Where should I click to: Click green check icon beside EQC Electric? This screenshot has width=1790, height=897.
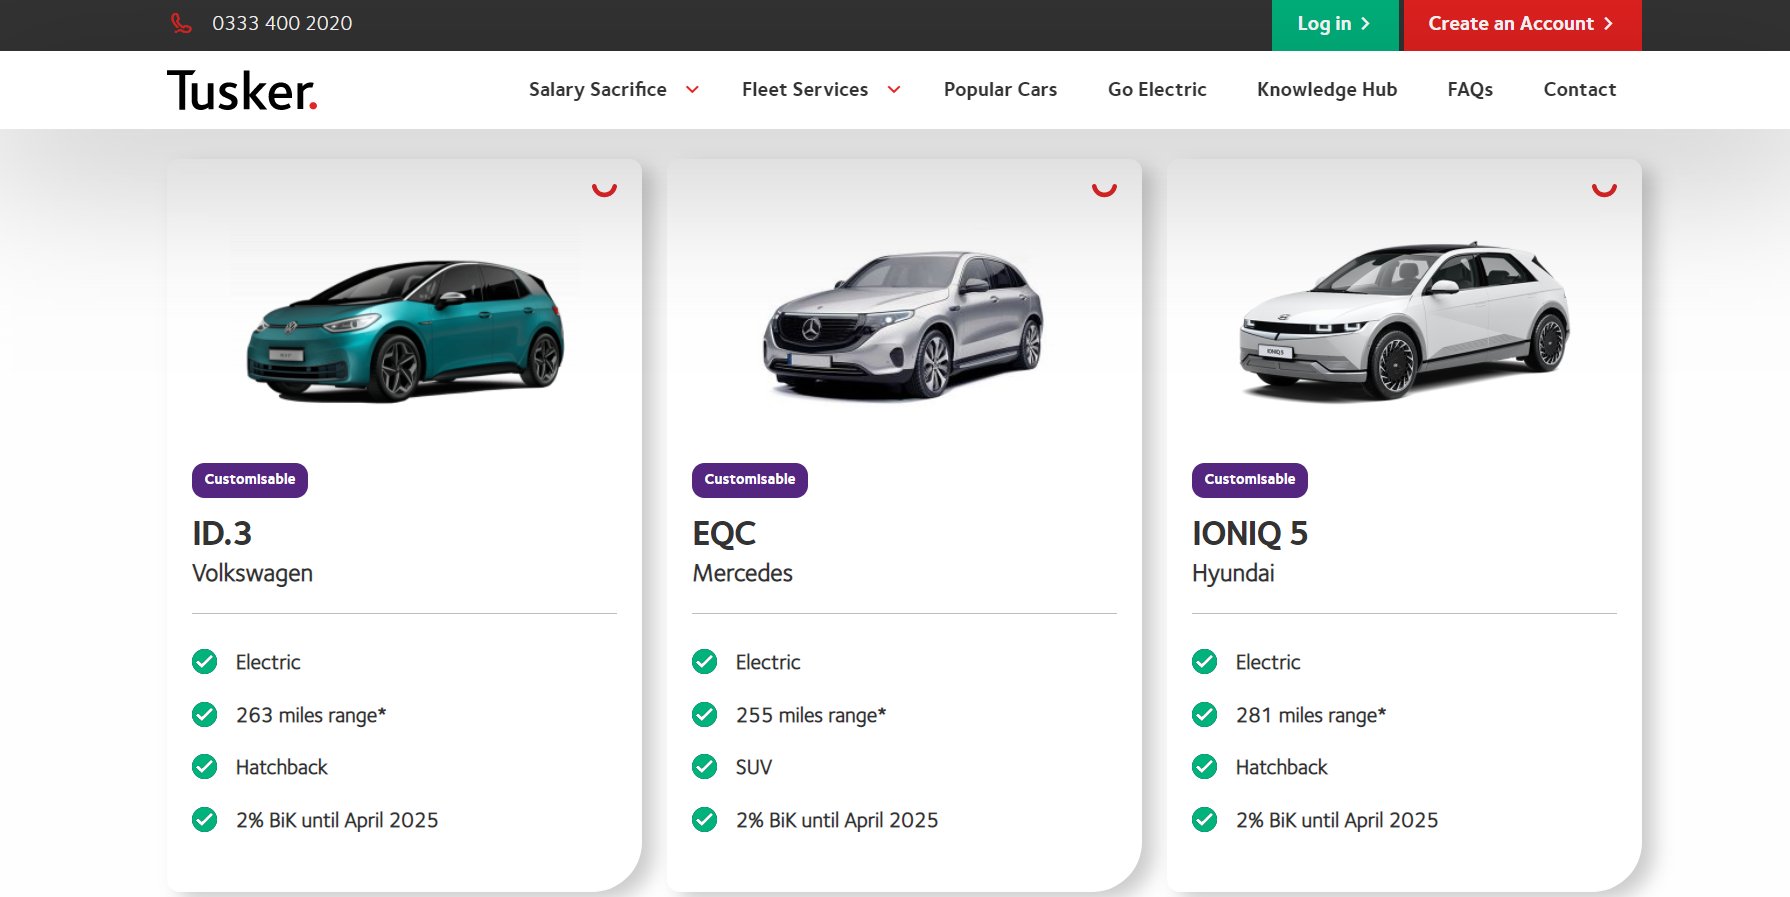coord(705,662)
